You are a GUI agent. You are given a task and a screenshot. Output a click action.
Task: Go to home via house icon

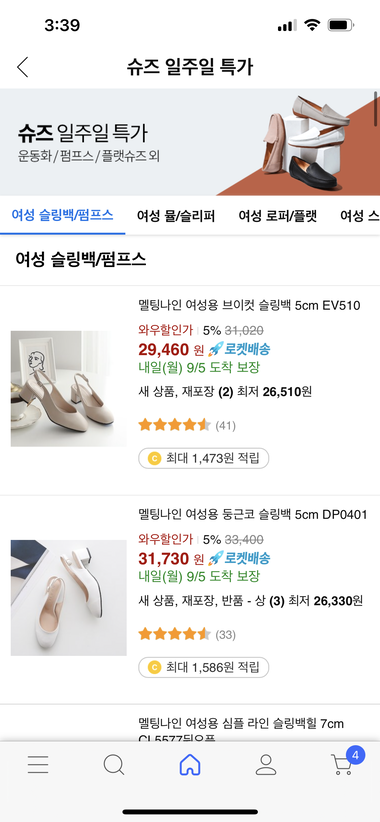tap(190, 765)
